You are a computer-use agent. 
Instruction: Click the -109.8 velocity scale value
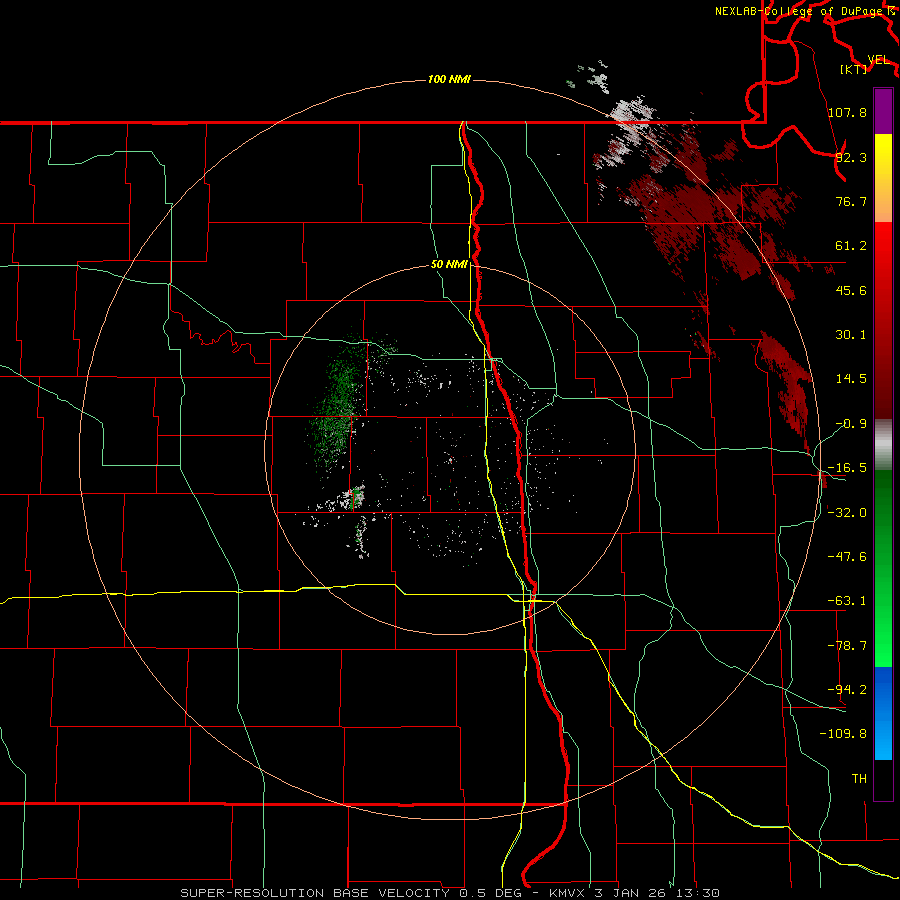tap(843, 734)
